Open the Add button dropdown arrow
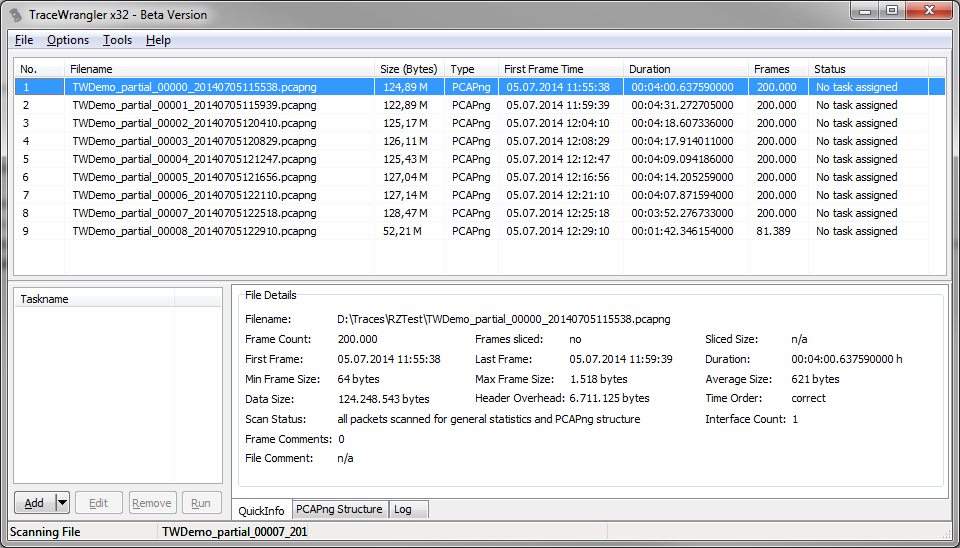 tap(62, 503)
